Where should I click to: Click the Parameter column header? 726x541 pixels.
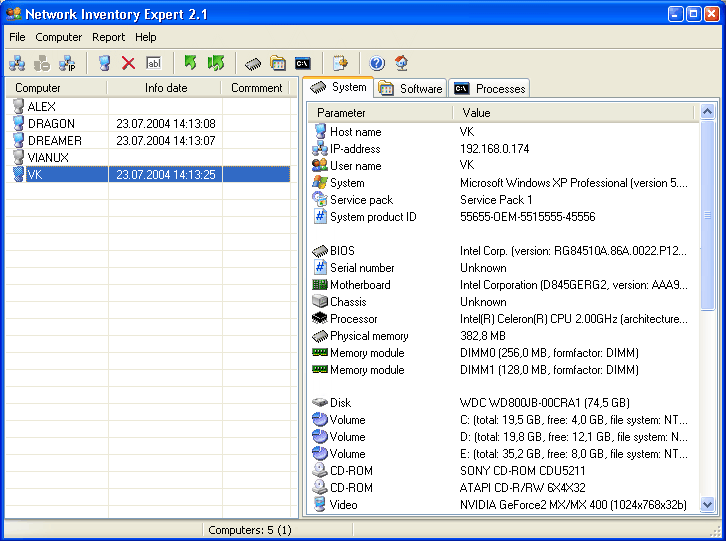coord(380,113)
